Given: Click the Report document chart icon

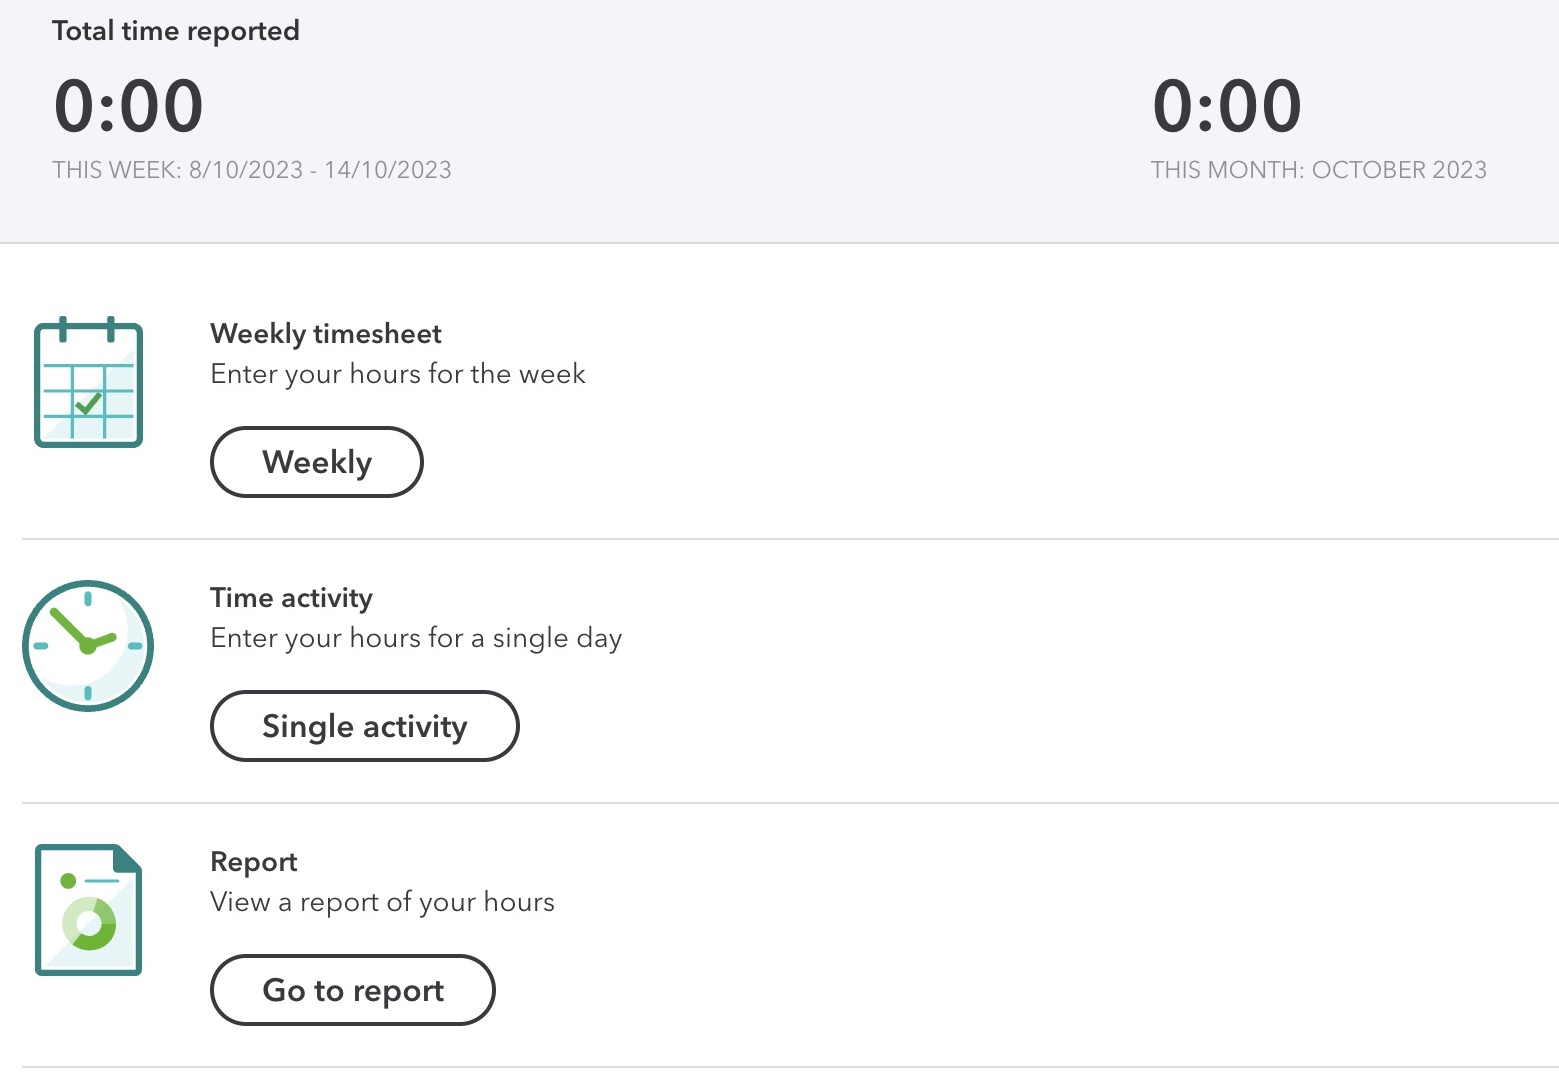Looking at the screenshot, I should tap(88, 910).
